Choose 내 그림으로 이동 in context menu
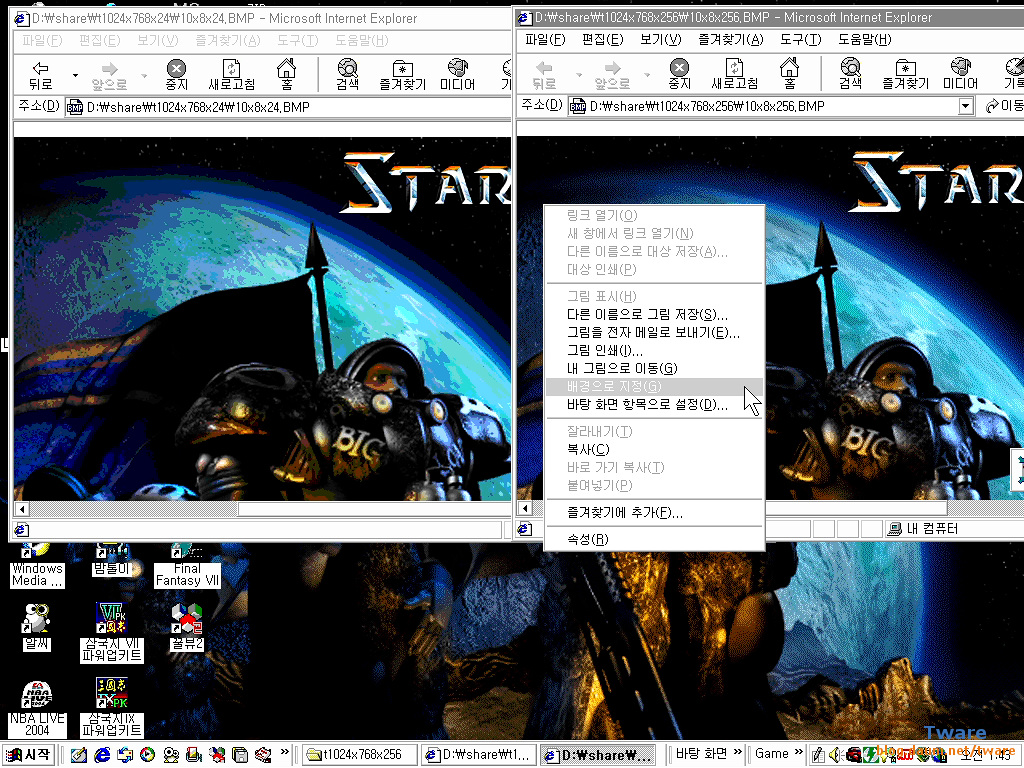The image size is (1024, 768). (654, 368)
